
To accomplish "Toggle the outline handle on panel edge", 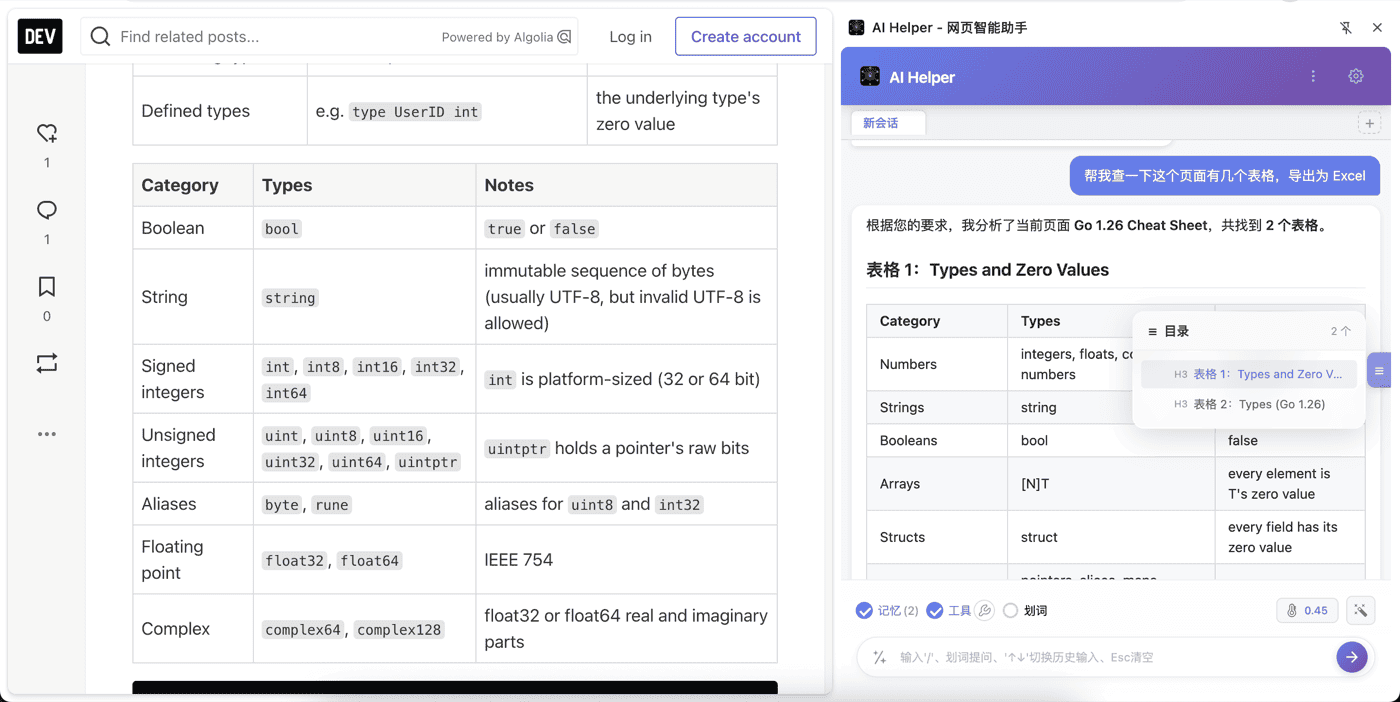I will [x=1379, y=371].
